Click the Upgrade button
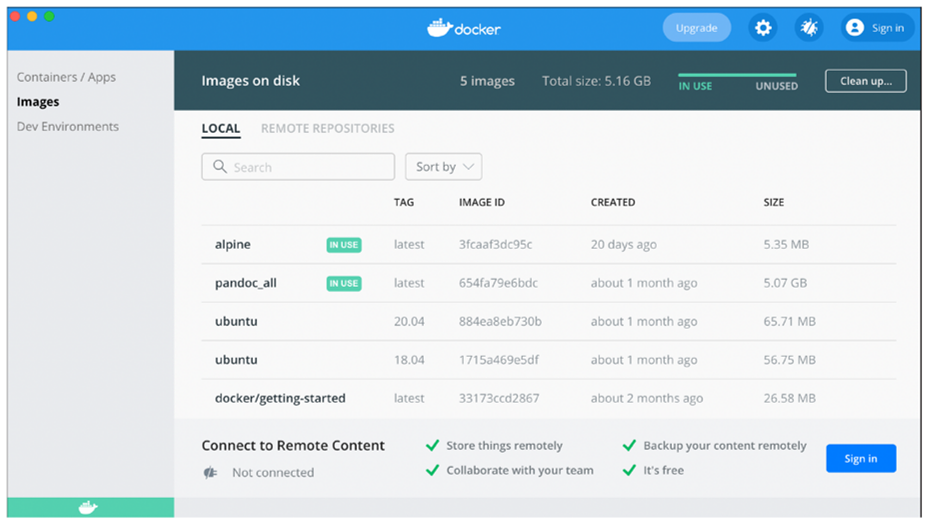Screen dimensions: 929x524 pyautogui.click(x=696, y=28)
